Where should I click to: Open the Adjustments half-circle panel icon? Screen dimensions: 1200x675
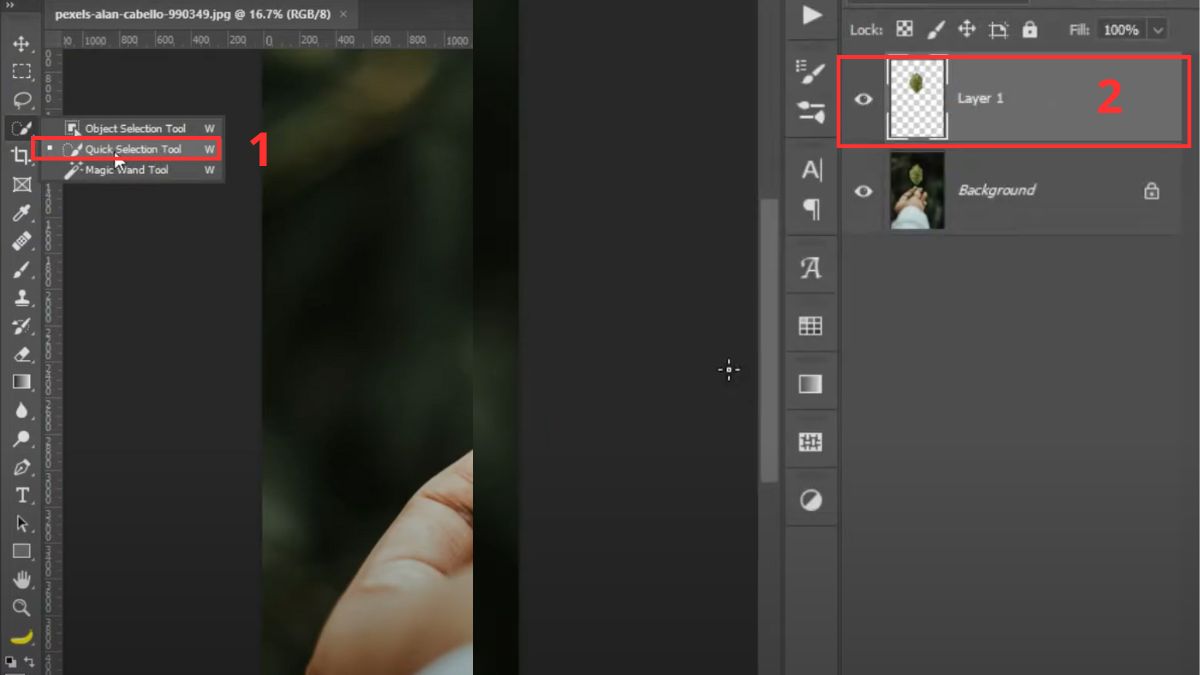tap(811, 500)
